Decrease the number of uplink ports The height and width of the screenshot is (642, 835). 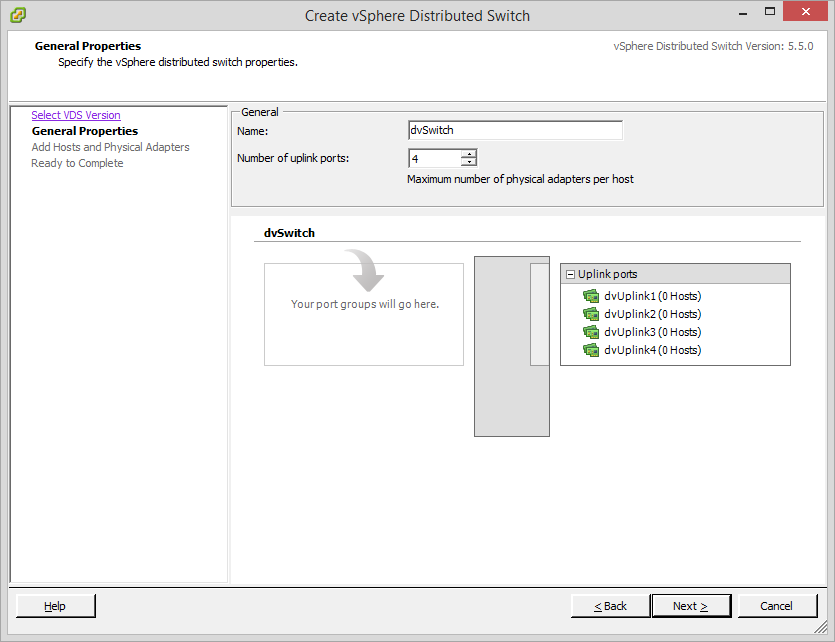coord(468,162)
